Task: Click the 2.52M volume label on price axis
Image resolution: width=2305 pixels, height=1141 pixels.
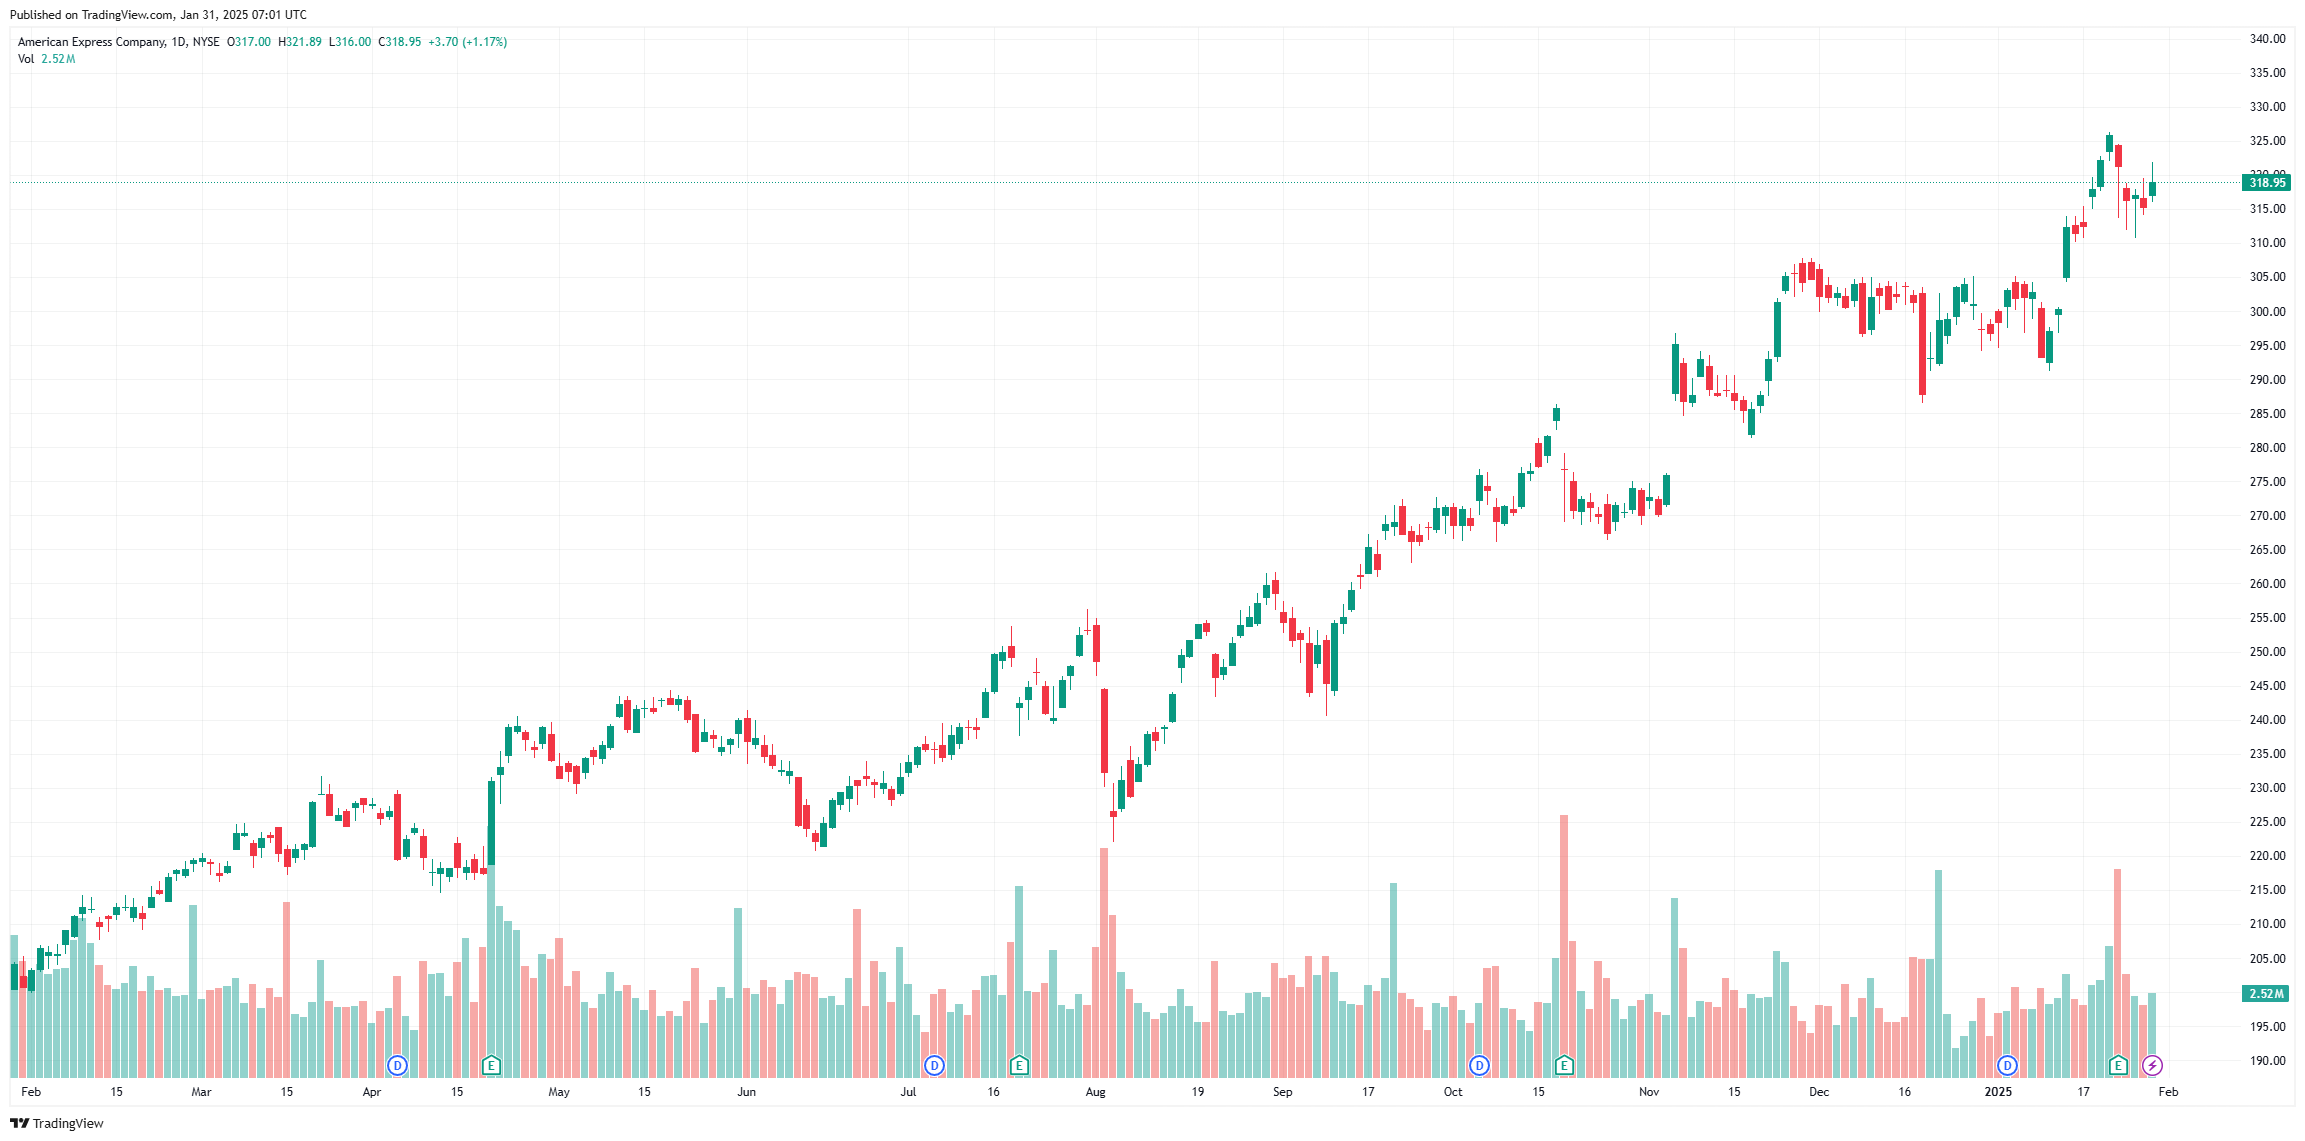Action: tap(2267, 993)
